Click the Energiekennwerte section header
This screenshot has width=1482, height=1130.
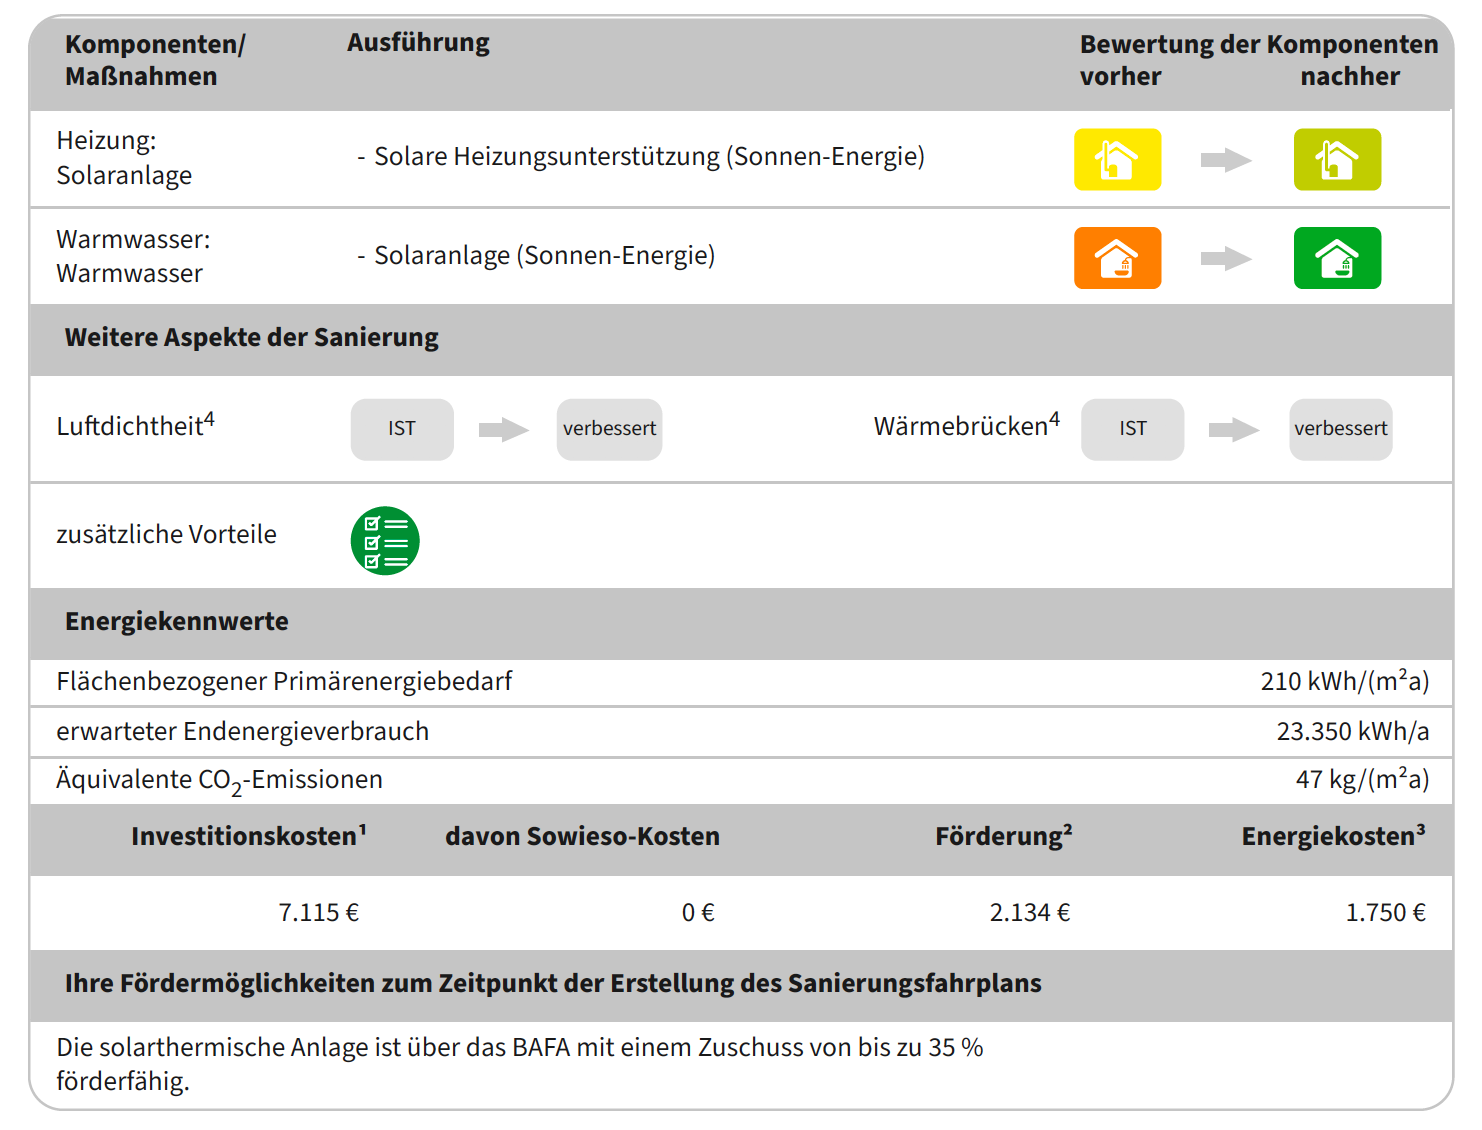[x=177, y=622]
